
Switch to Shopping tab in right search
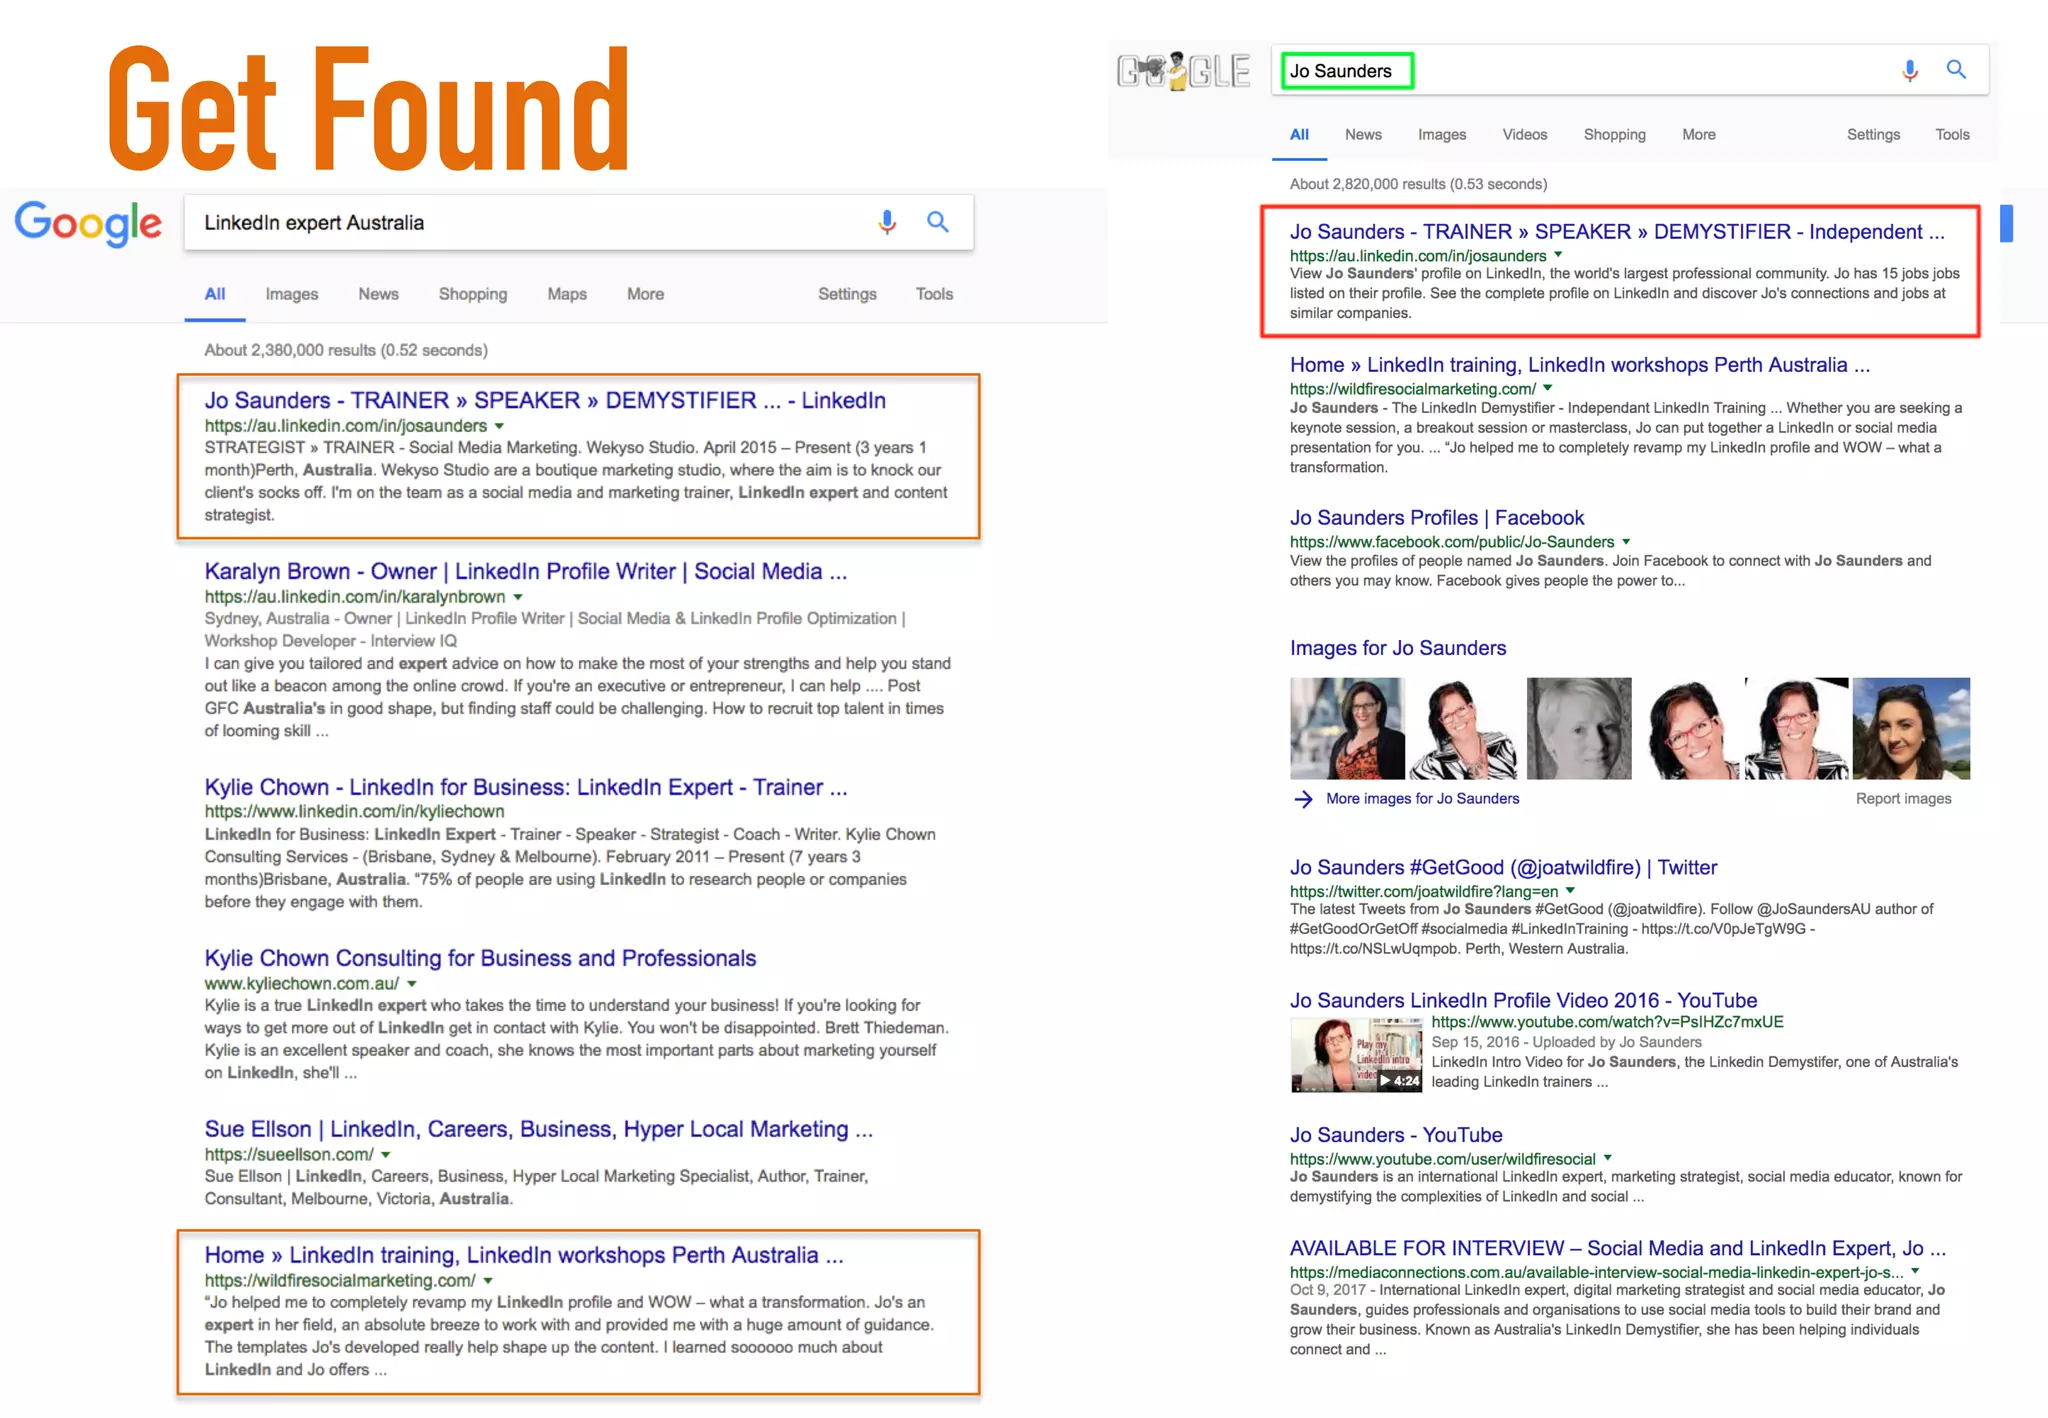(x=1615, y=135)
